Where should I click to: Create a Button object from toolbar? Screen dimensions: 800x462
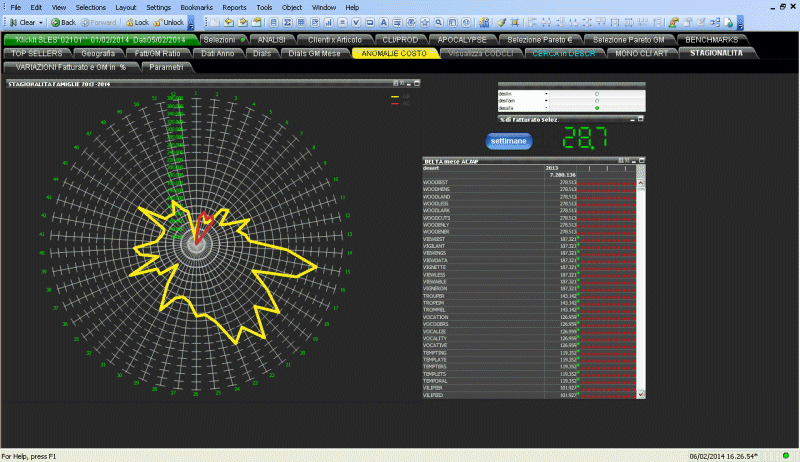[x=370, y=22]
